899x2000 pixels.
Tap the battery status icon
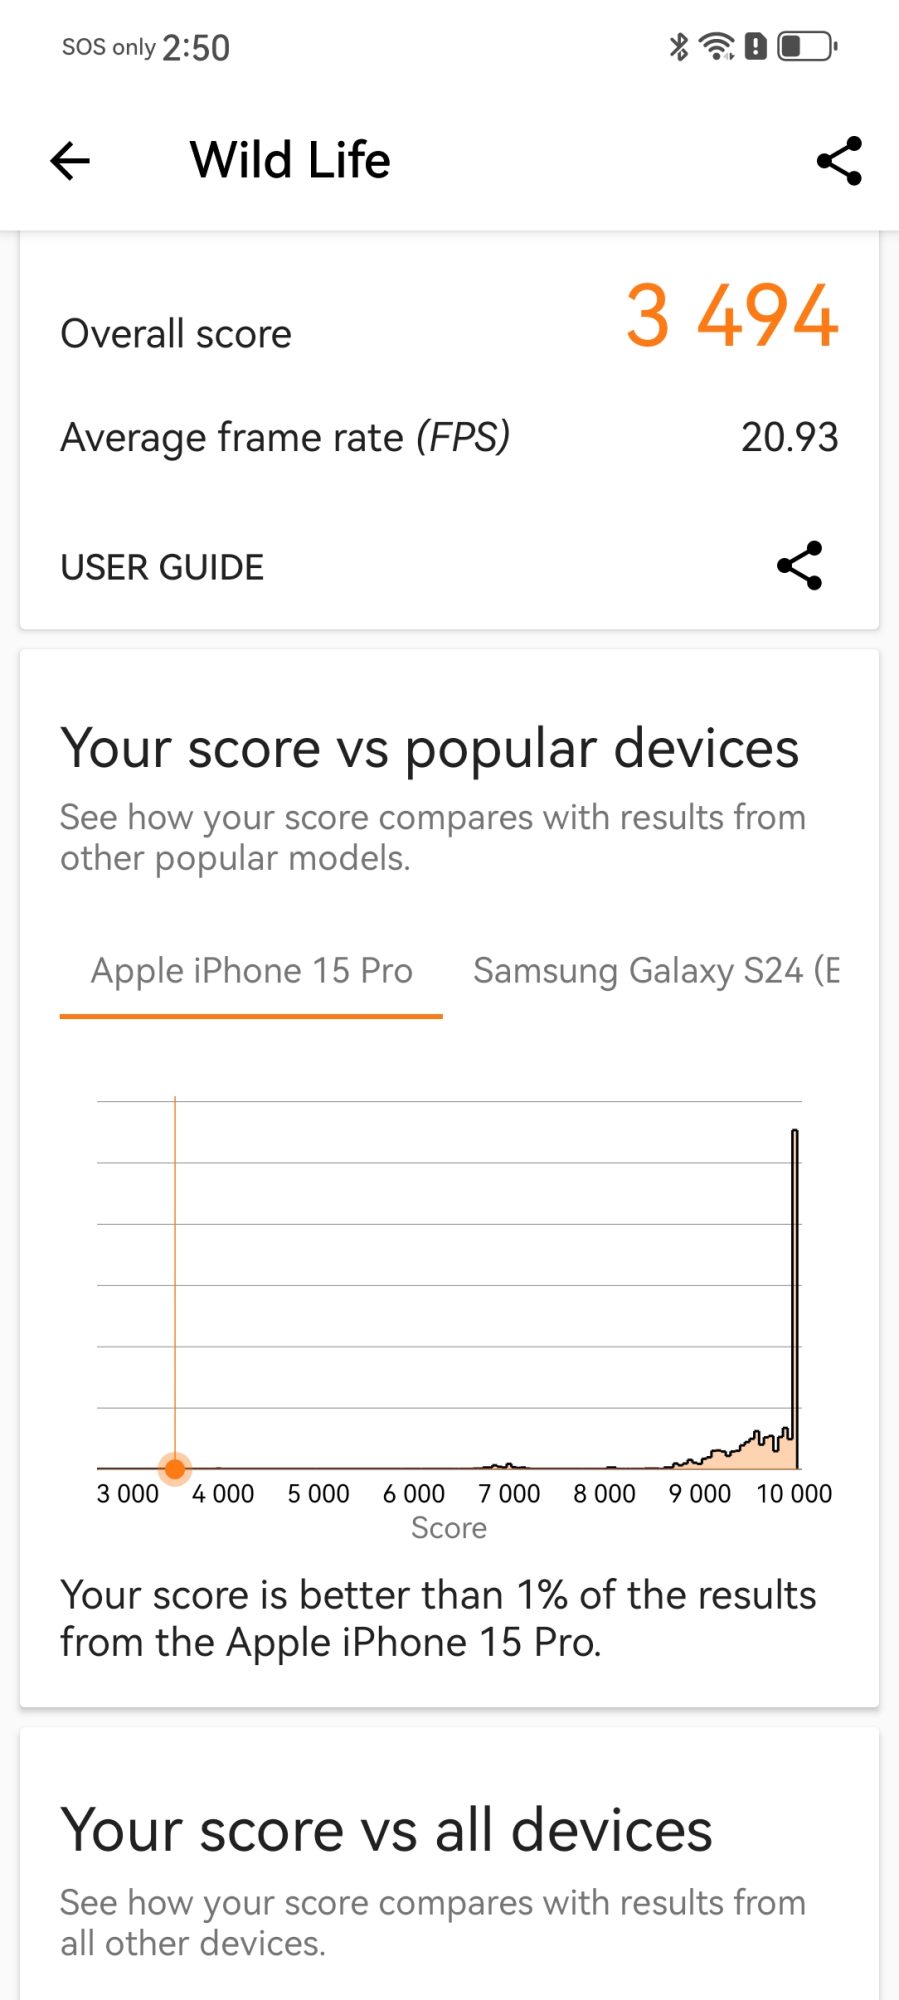point(807,46)
